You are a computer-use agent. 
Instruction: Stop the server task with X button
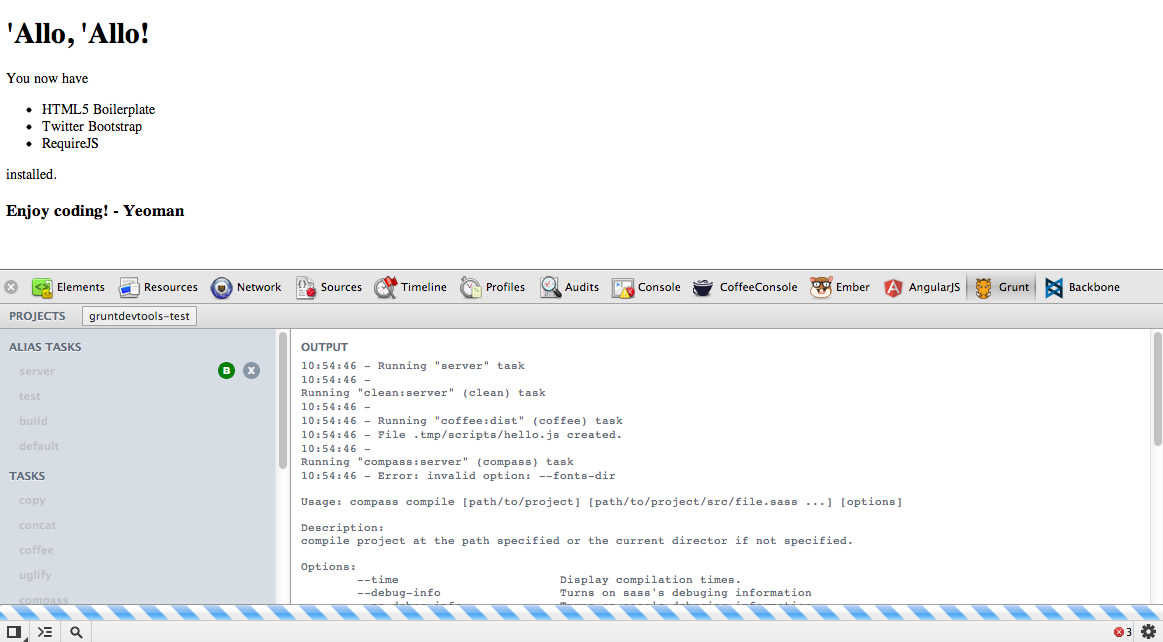tap(252, 371)
